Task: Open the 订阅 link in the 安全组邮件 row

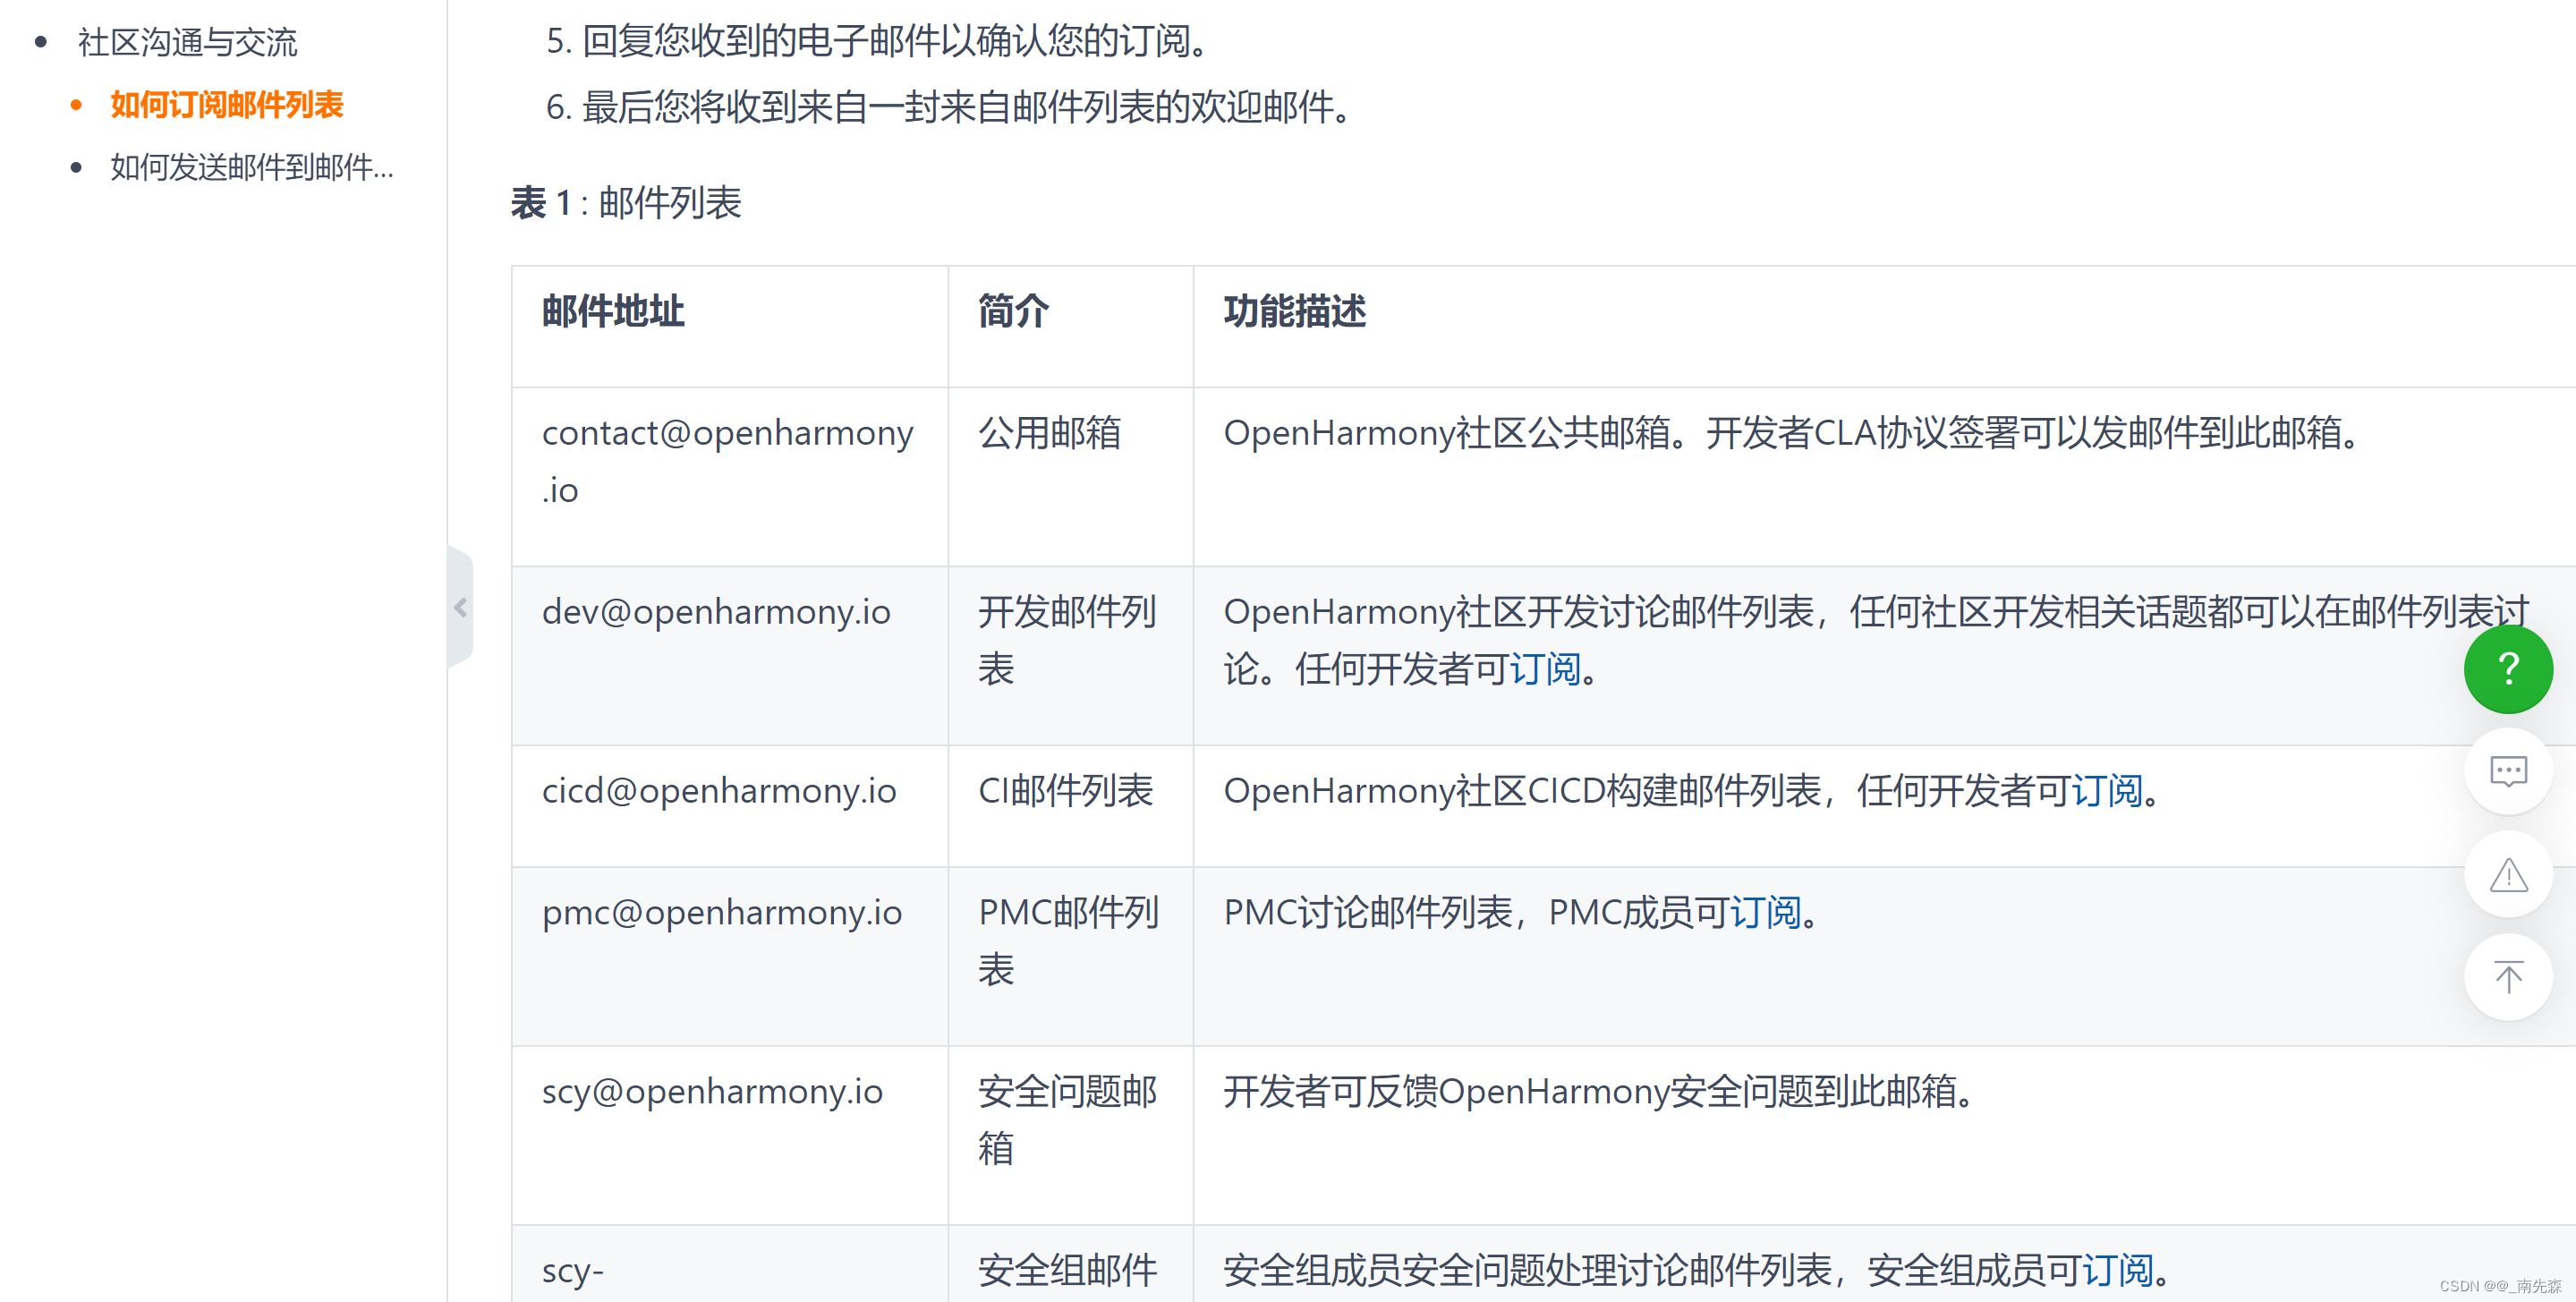Action: click(x=2117, y=1270)
